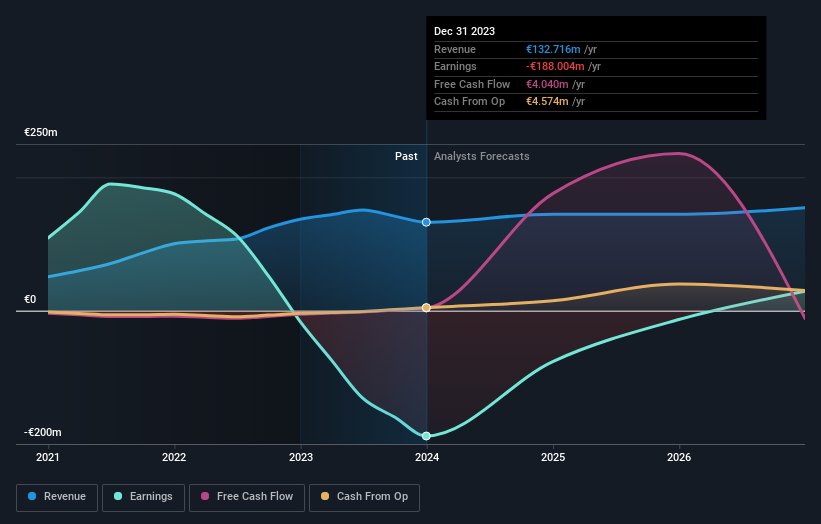Click the Cash From Op data point at 2024
Image resolution: width=821 pixels, height=524 pixels.
tap(426, 308)
